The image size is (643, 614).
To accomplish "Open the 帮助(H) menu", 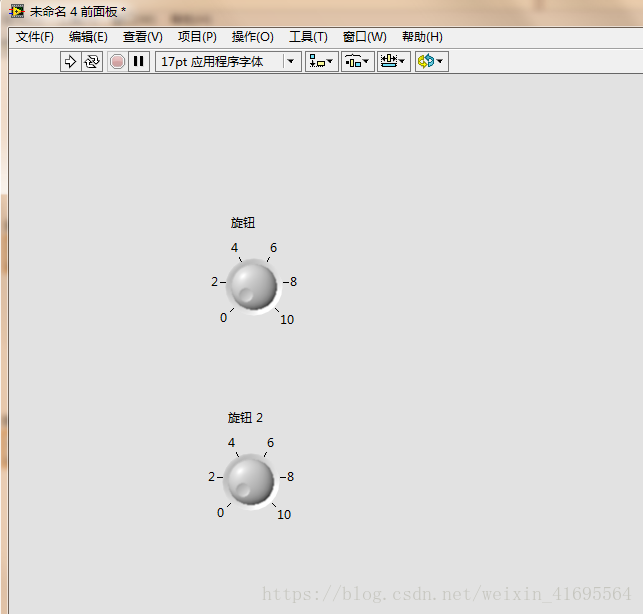I will 422,37.
